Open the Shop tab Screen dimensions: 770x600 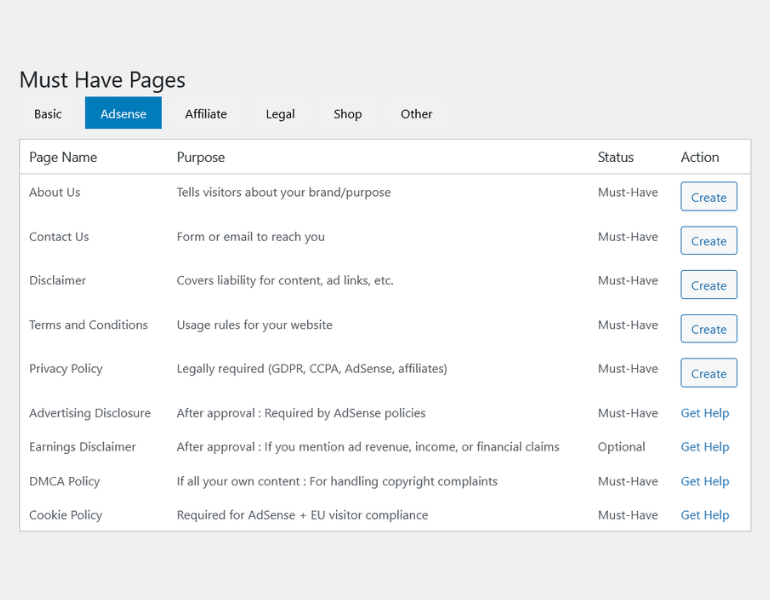348,113
